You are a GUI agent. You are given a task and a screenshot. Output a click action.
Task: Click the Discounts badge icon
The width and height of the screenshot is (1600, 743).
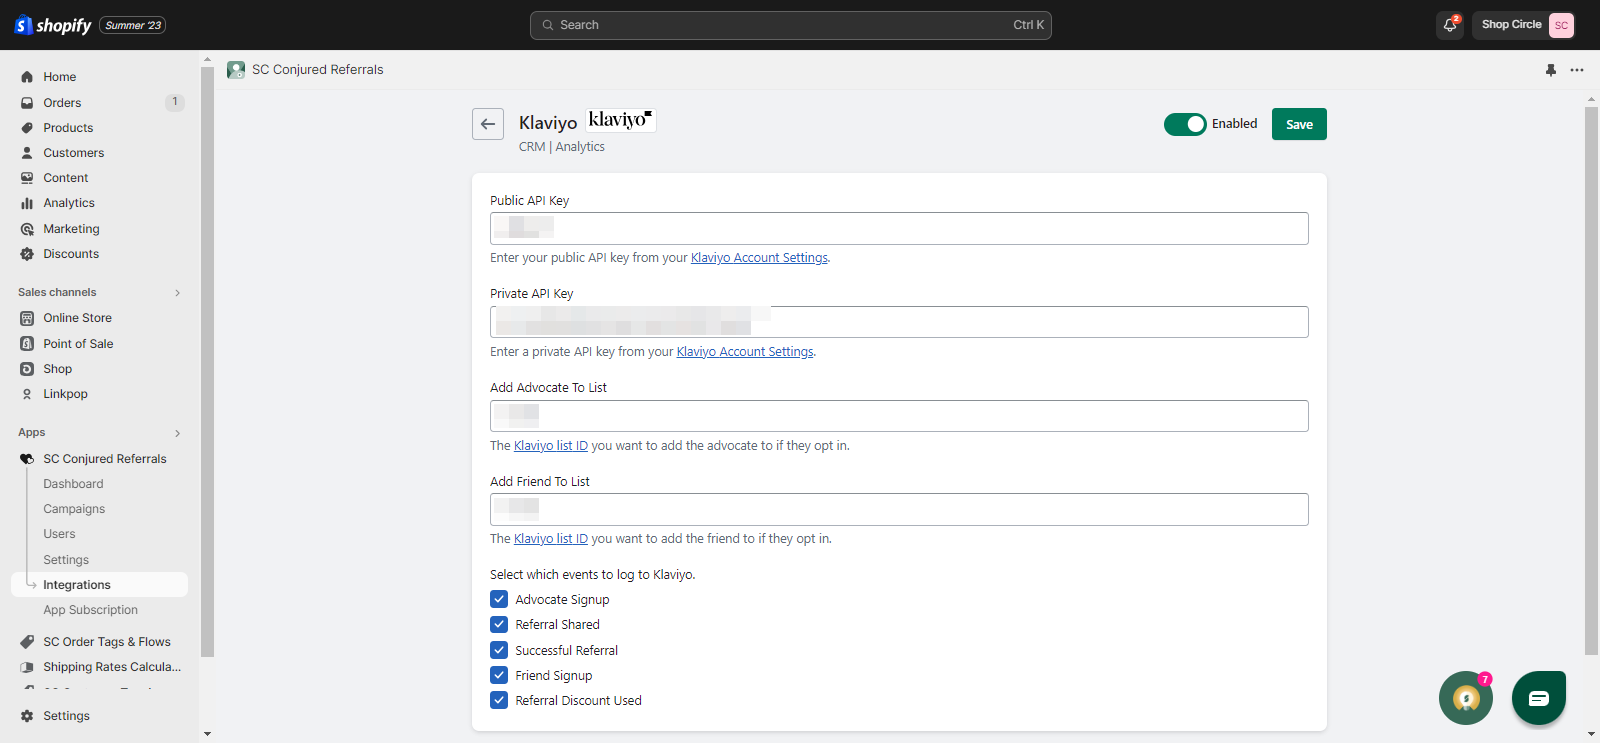pyautogui.click(x=27, y=254)
